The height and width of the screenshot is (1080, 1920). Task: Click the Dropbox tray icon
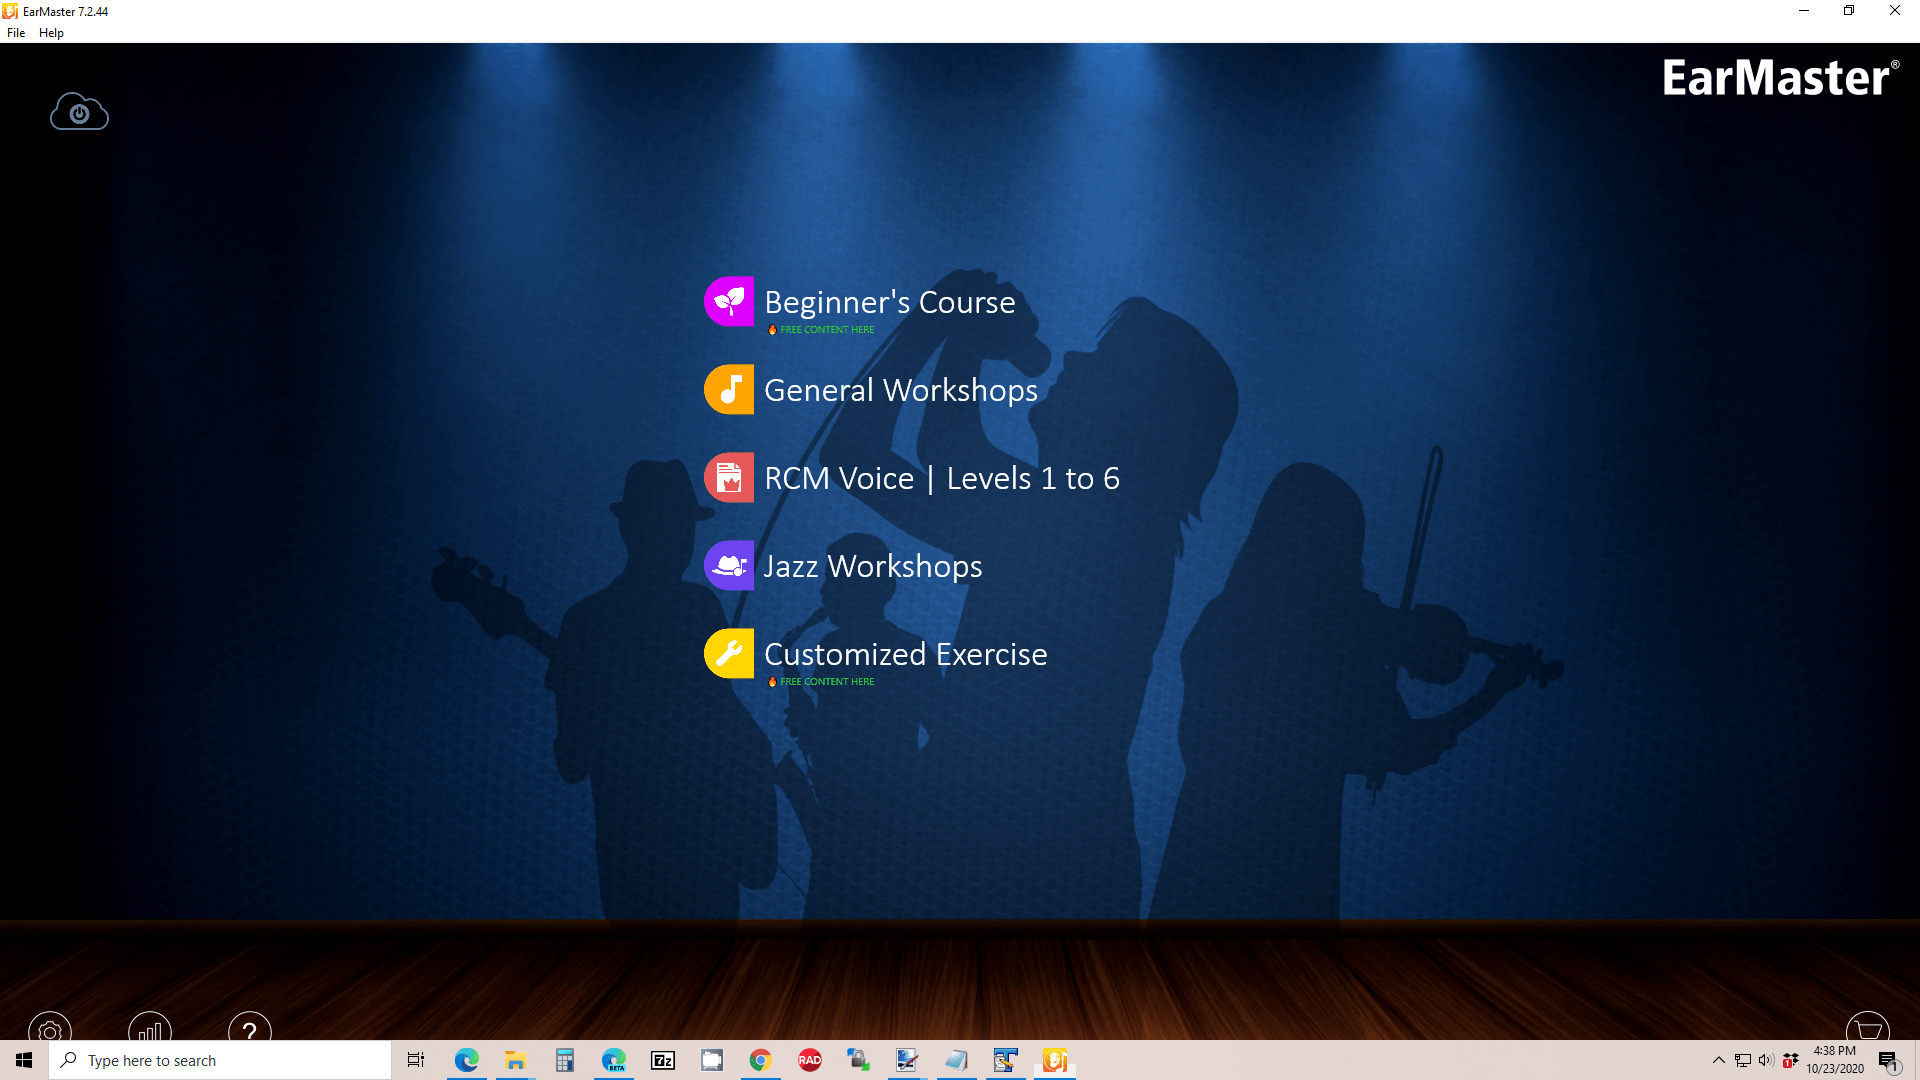click(1790, 1060)
